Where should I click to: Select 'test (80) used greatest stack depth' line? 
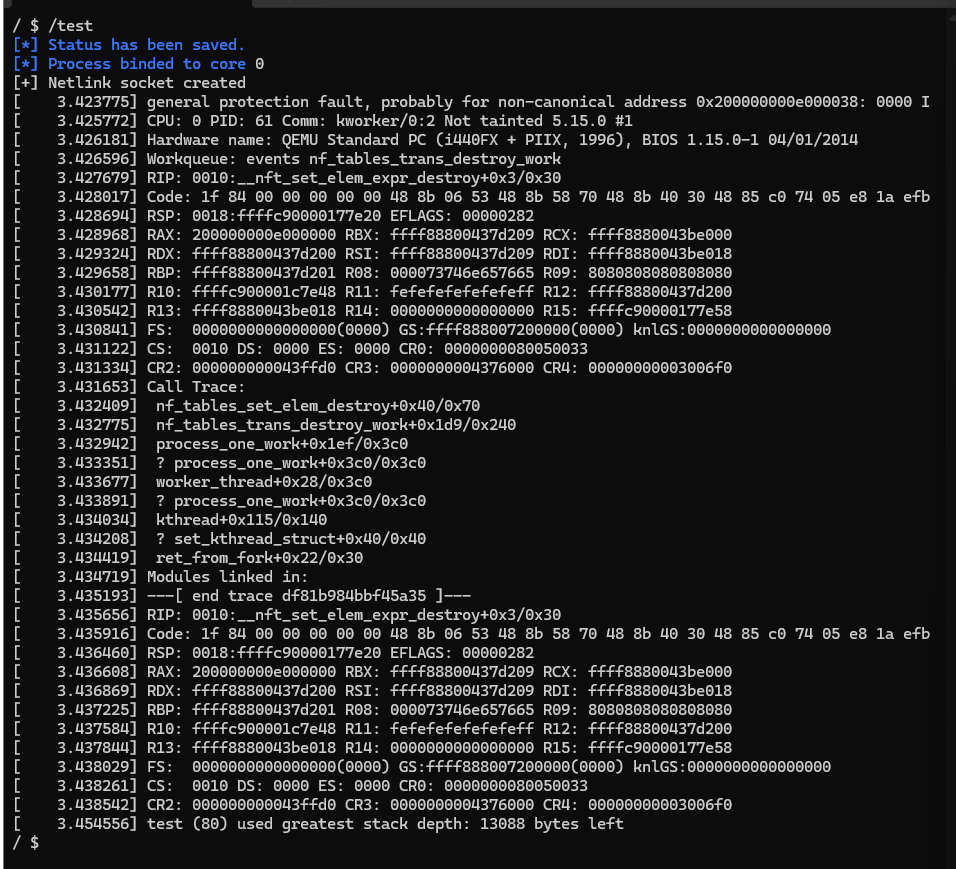(318, 823)
